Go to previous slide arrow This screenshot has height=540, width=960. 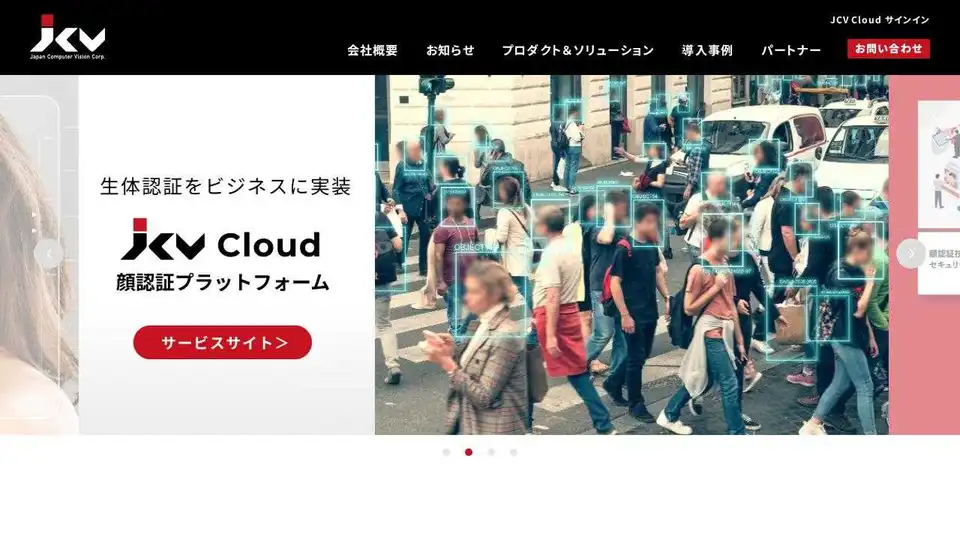point(49,253)
